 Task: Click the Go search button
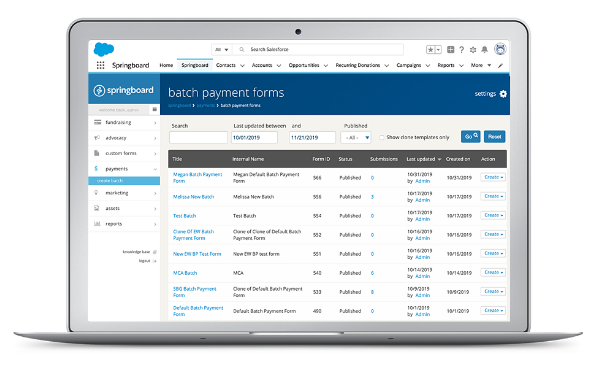471,137
